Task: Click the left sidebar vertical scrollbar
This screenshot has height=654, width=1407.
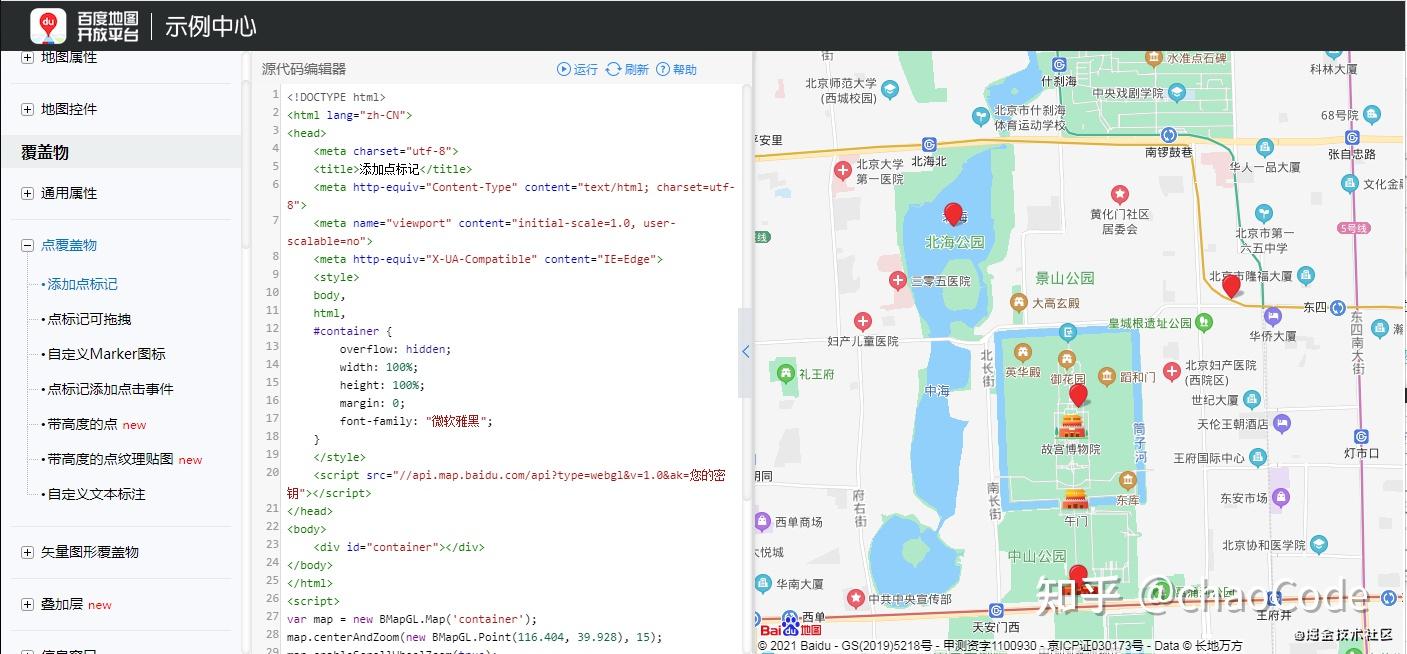Action: (x=245, y=165)
